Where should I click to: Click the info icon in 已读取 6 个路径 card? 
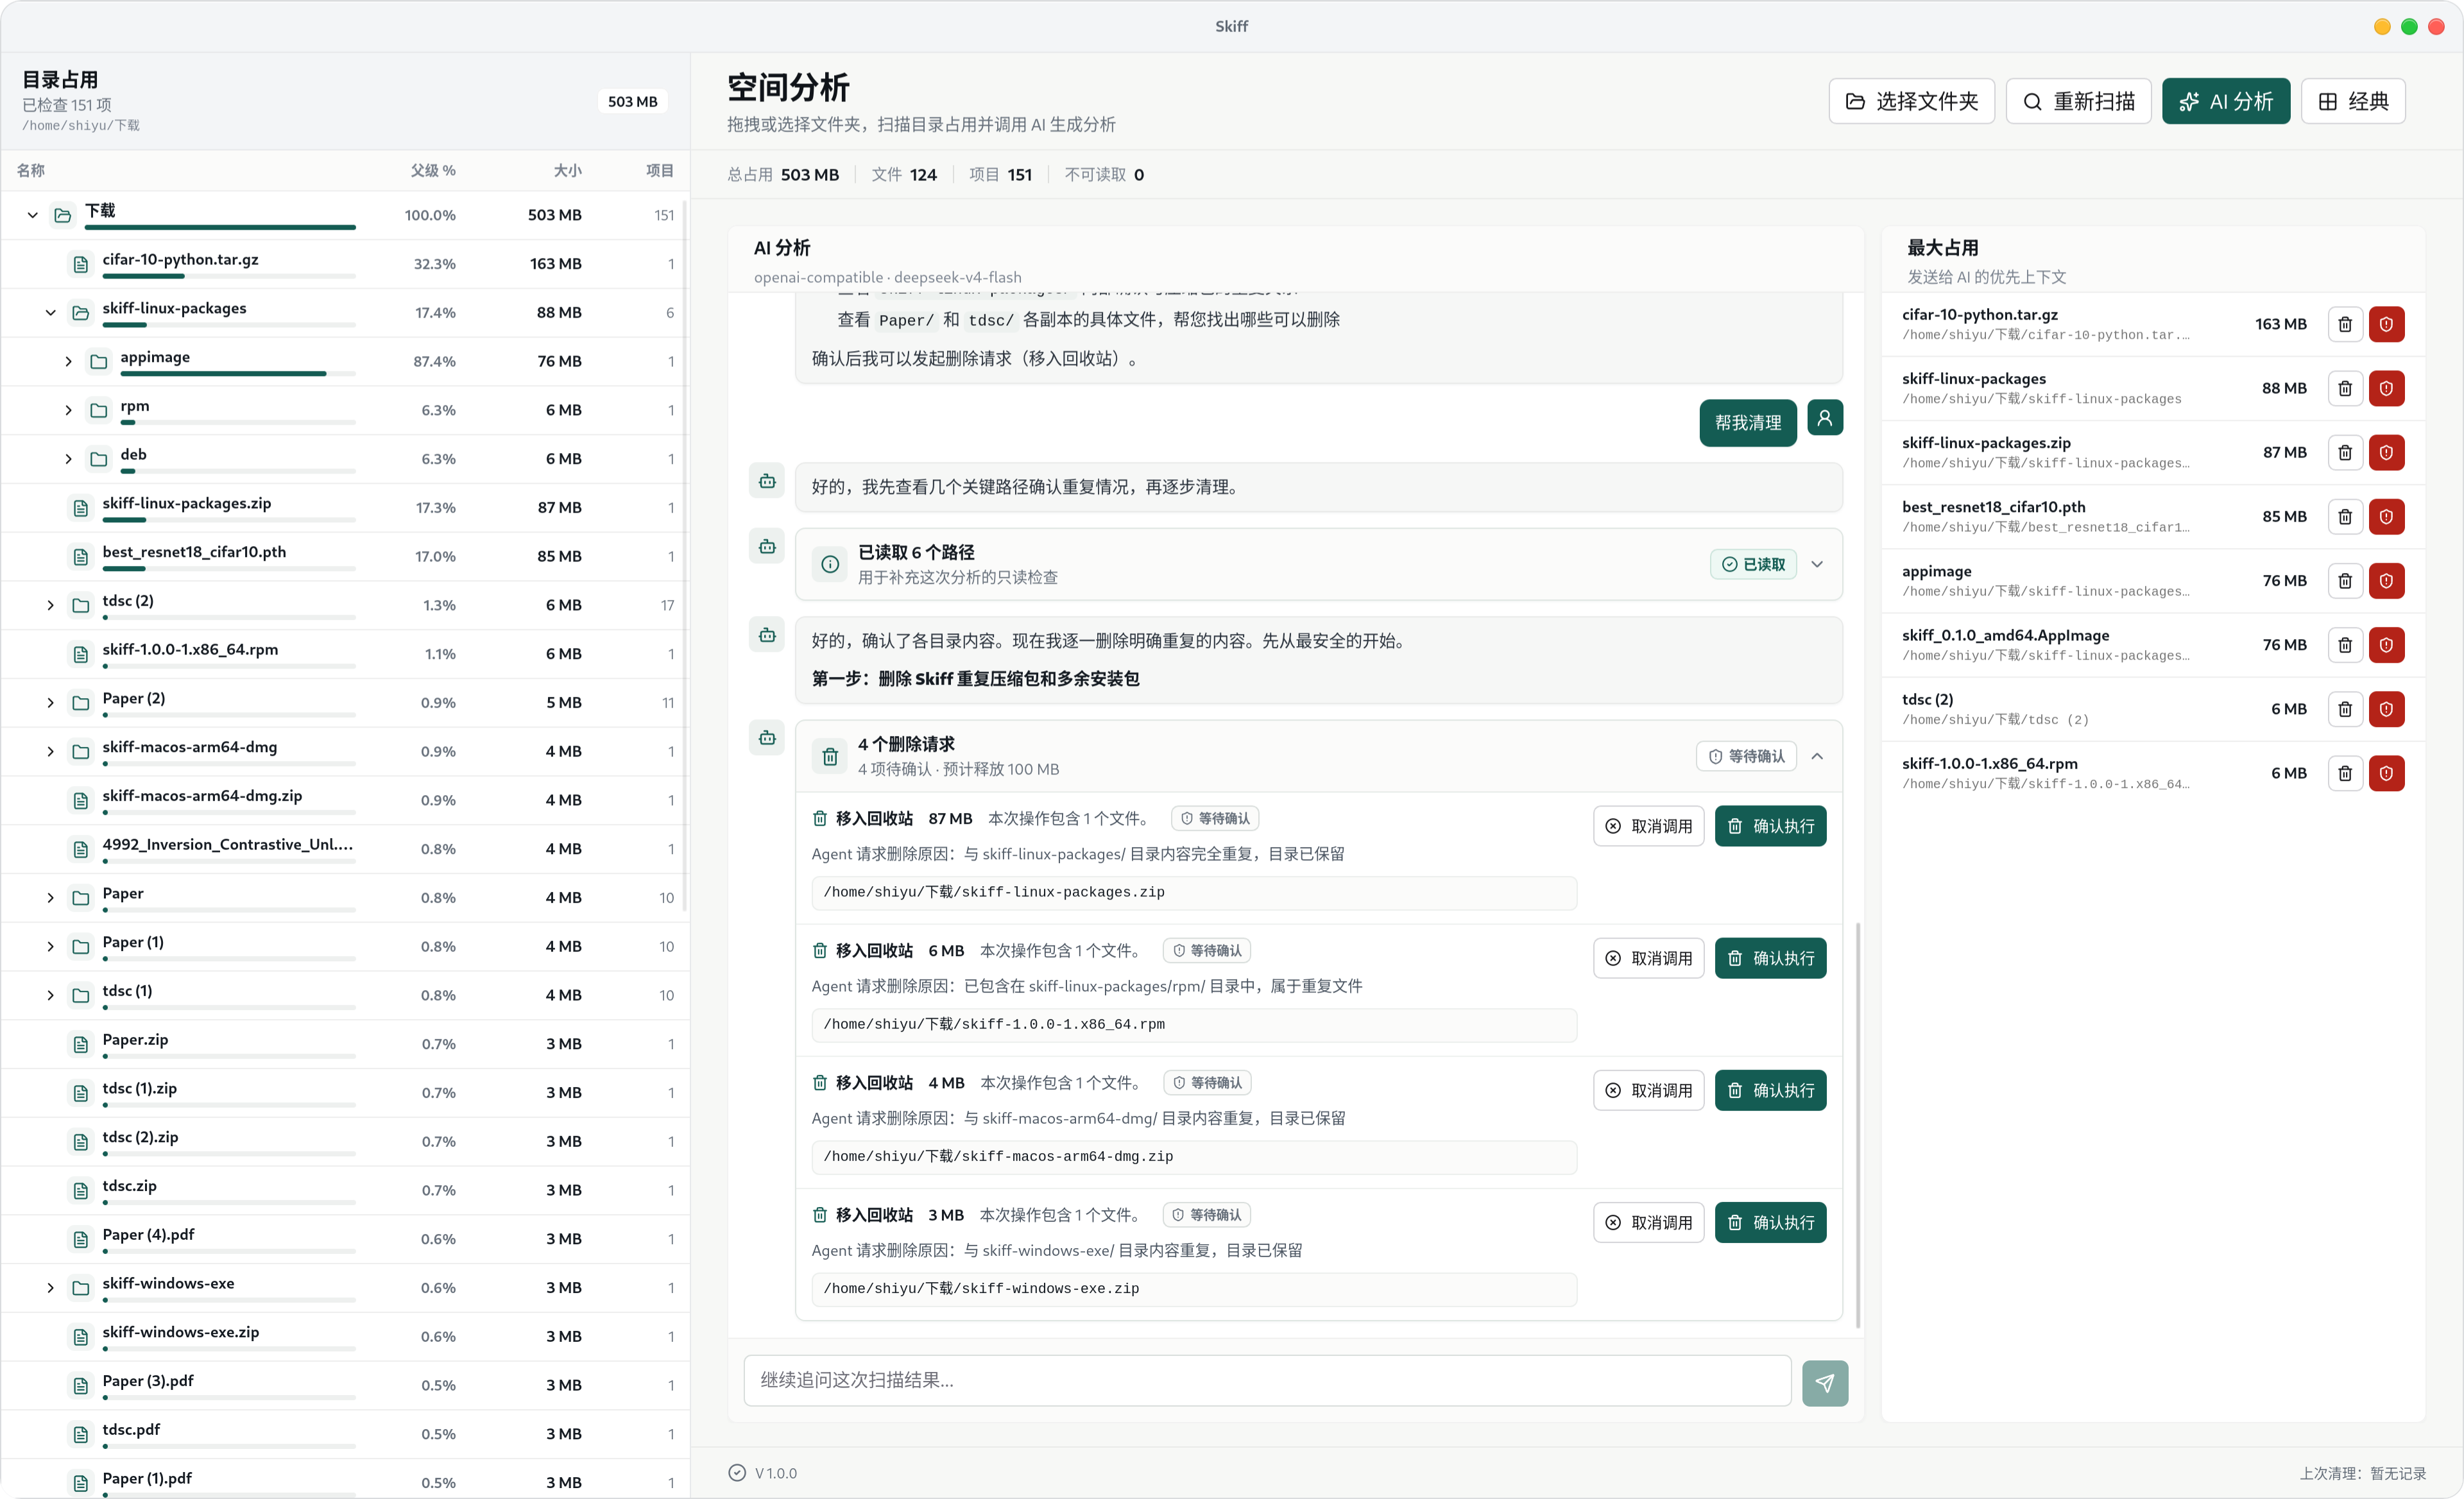(830, 564)
